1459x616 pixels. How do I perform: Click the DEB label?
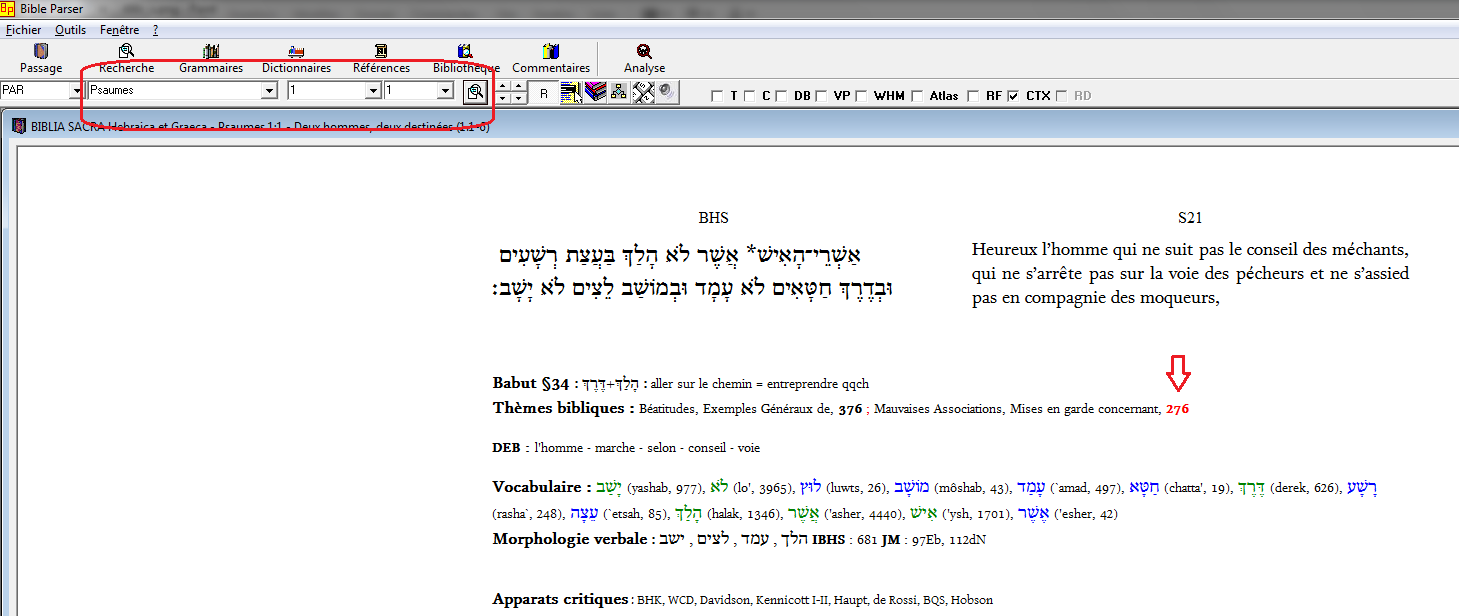coord(506,448)
